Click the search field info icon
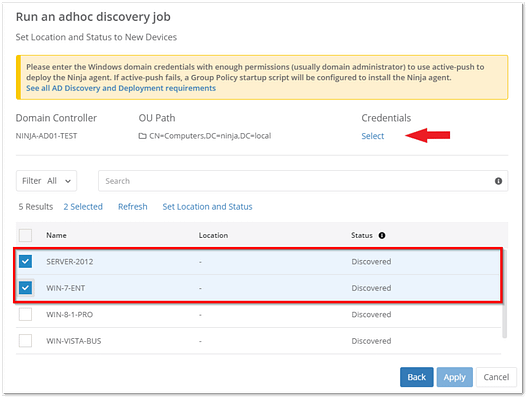The image size is (527, 398). click(x=498, y=181)
